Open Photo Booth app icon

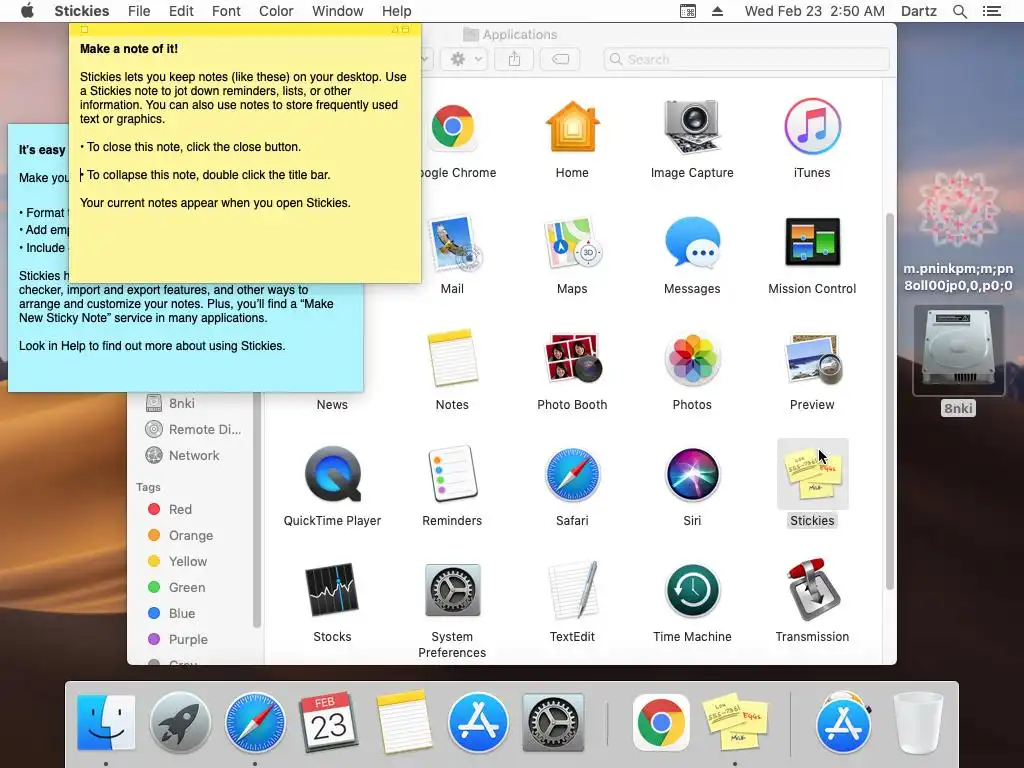(x=573, y=359)
